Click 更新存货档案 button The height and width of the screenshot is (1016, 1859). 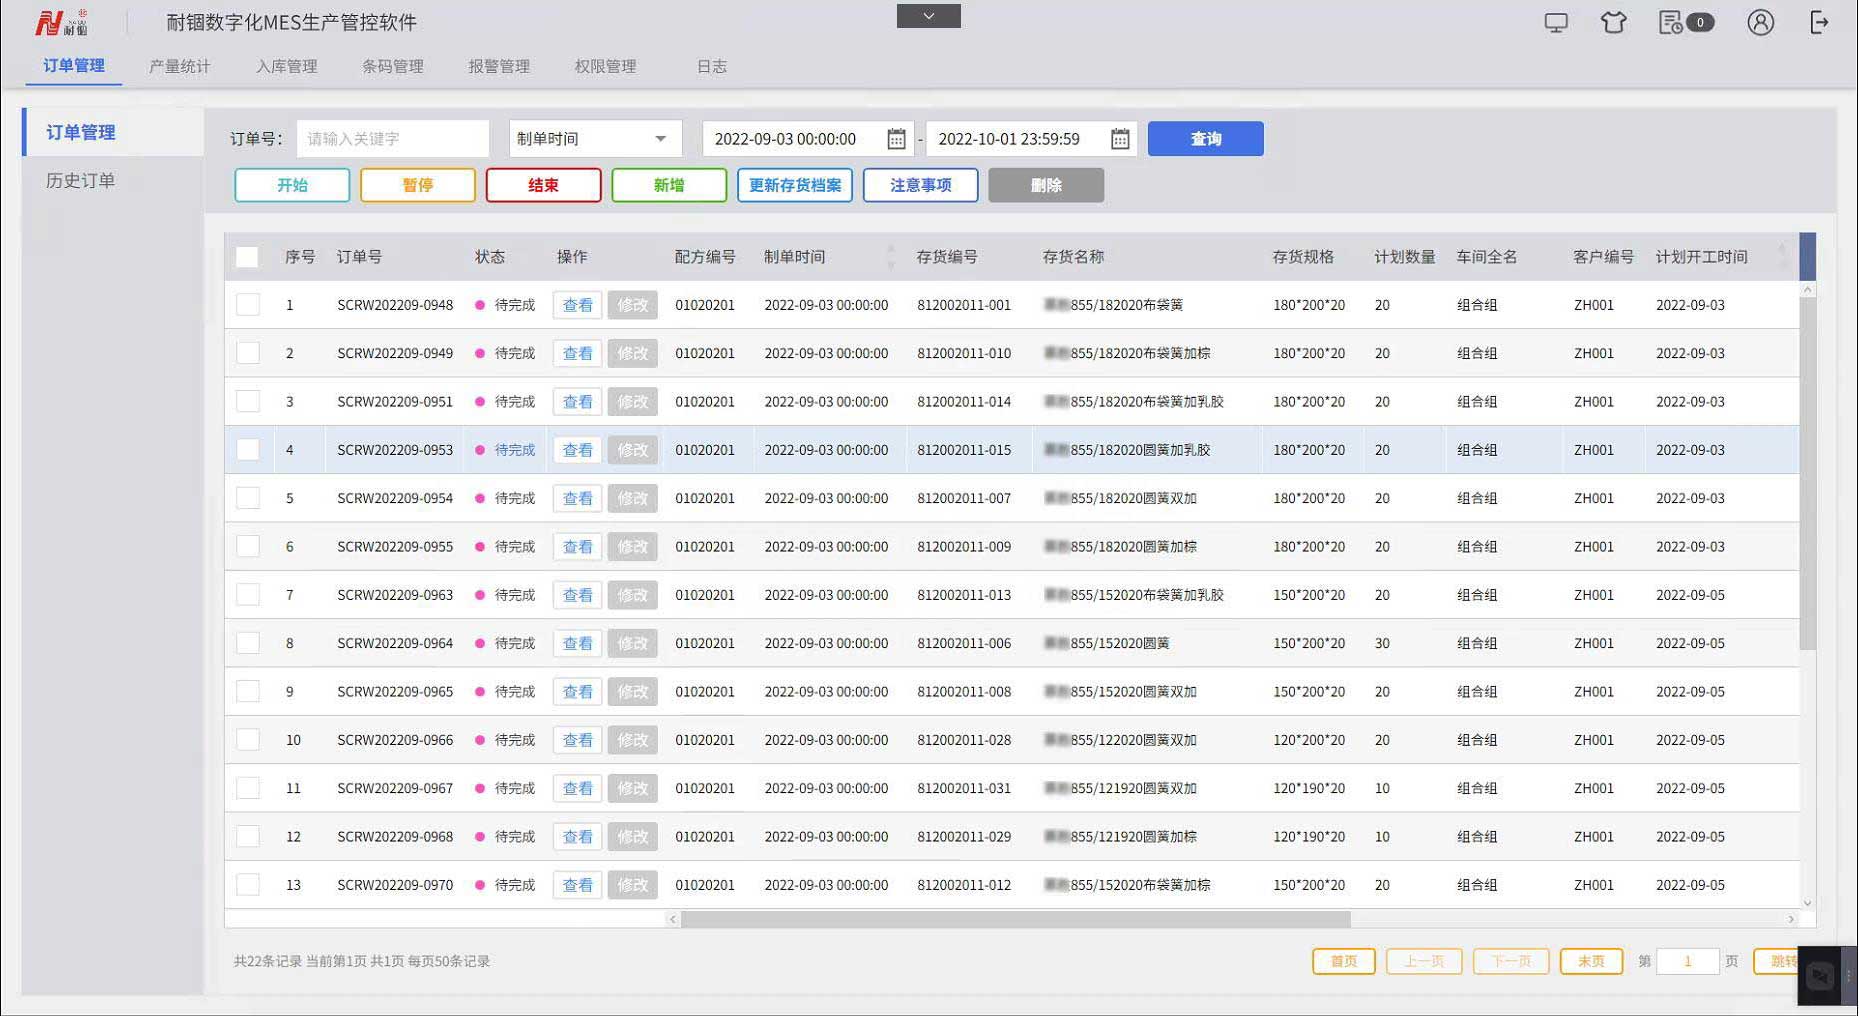click(x=795, y=185)
